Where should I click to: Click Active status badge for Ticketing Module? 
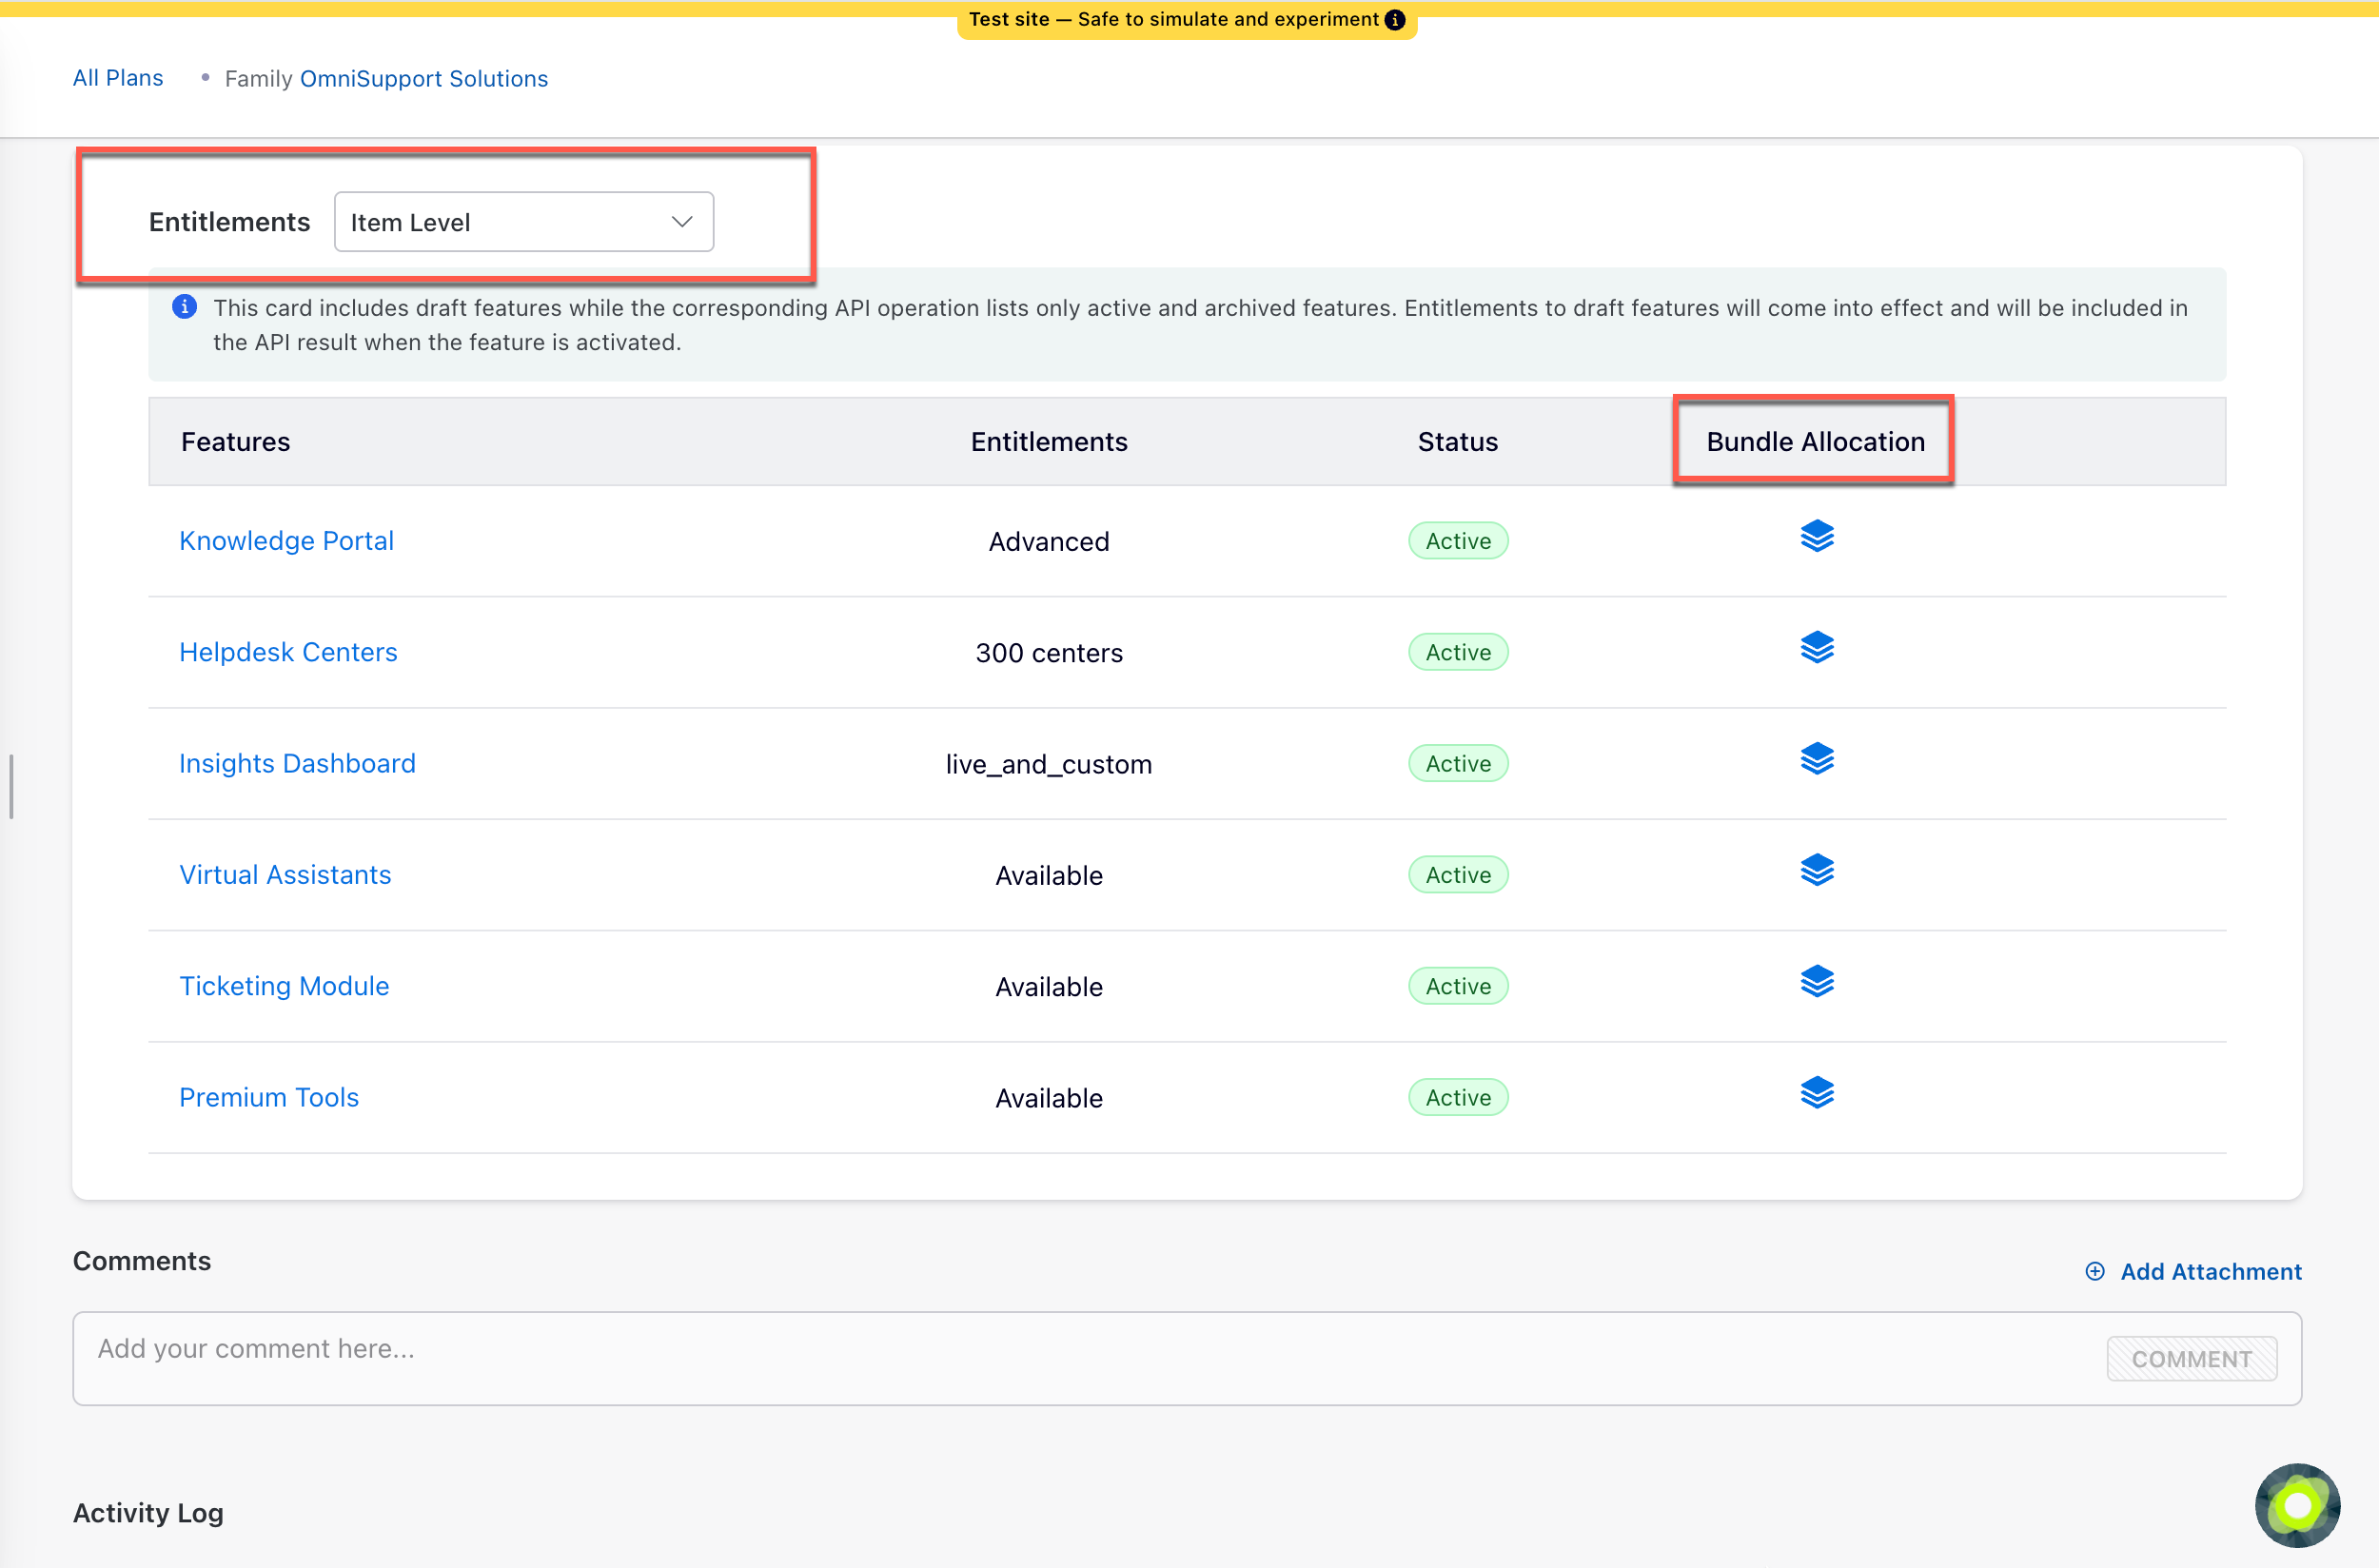1457,986
